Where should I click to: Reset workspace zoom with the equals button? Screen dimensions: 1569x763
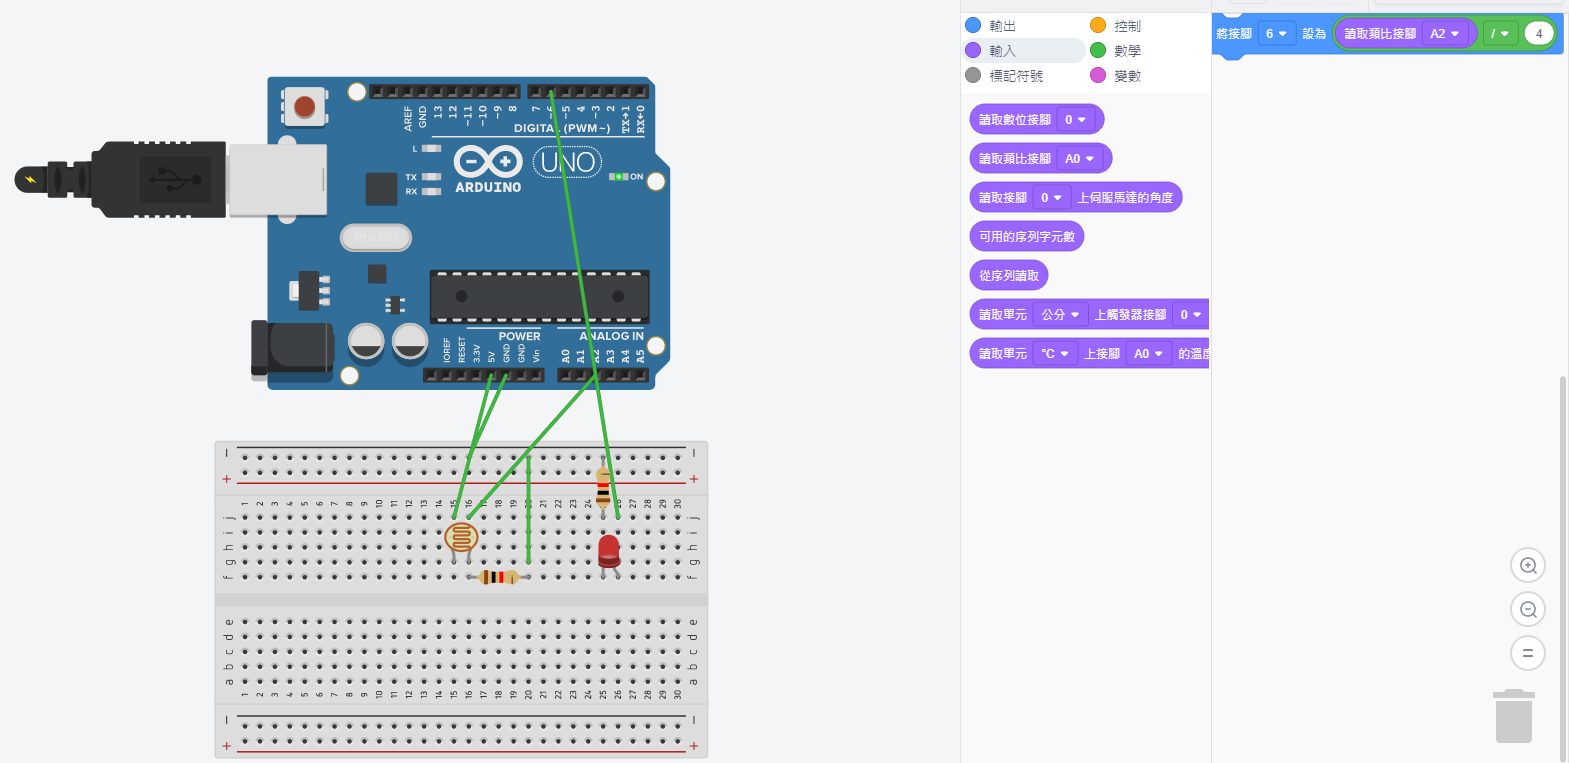[1527, 653]
